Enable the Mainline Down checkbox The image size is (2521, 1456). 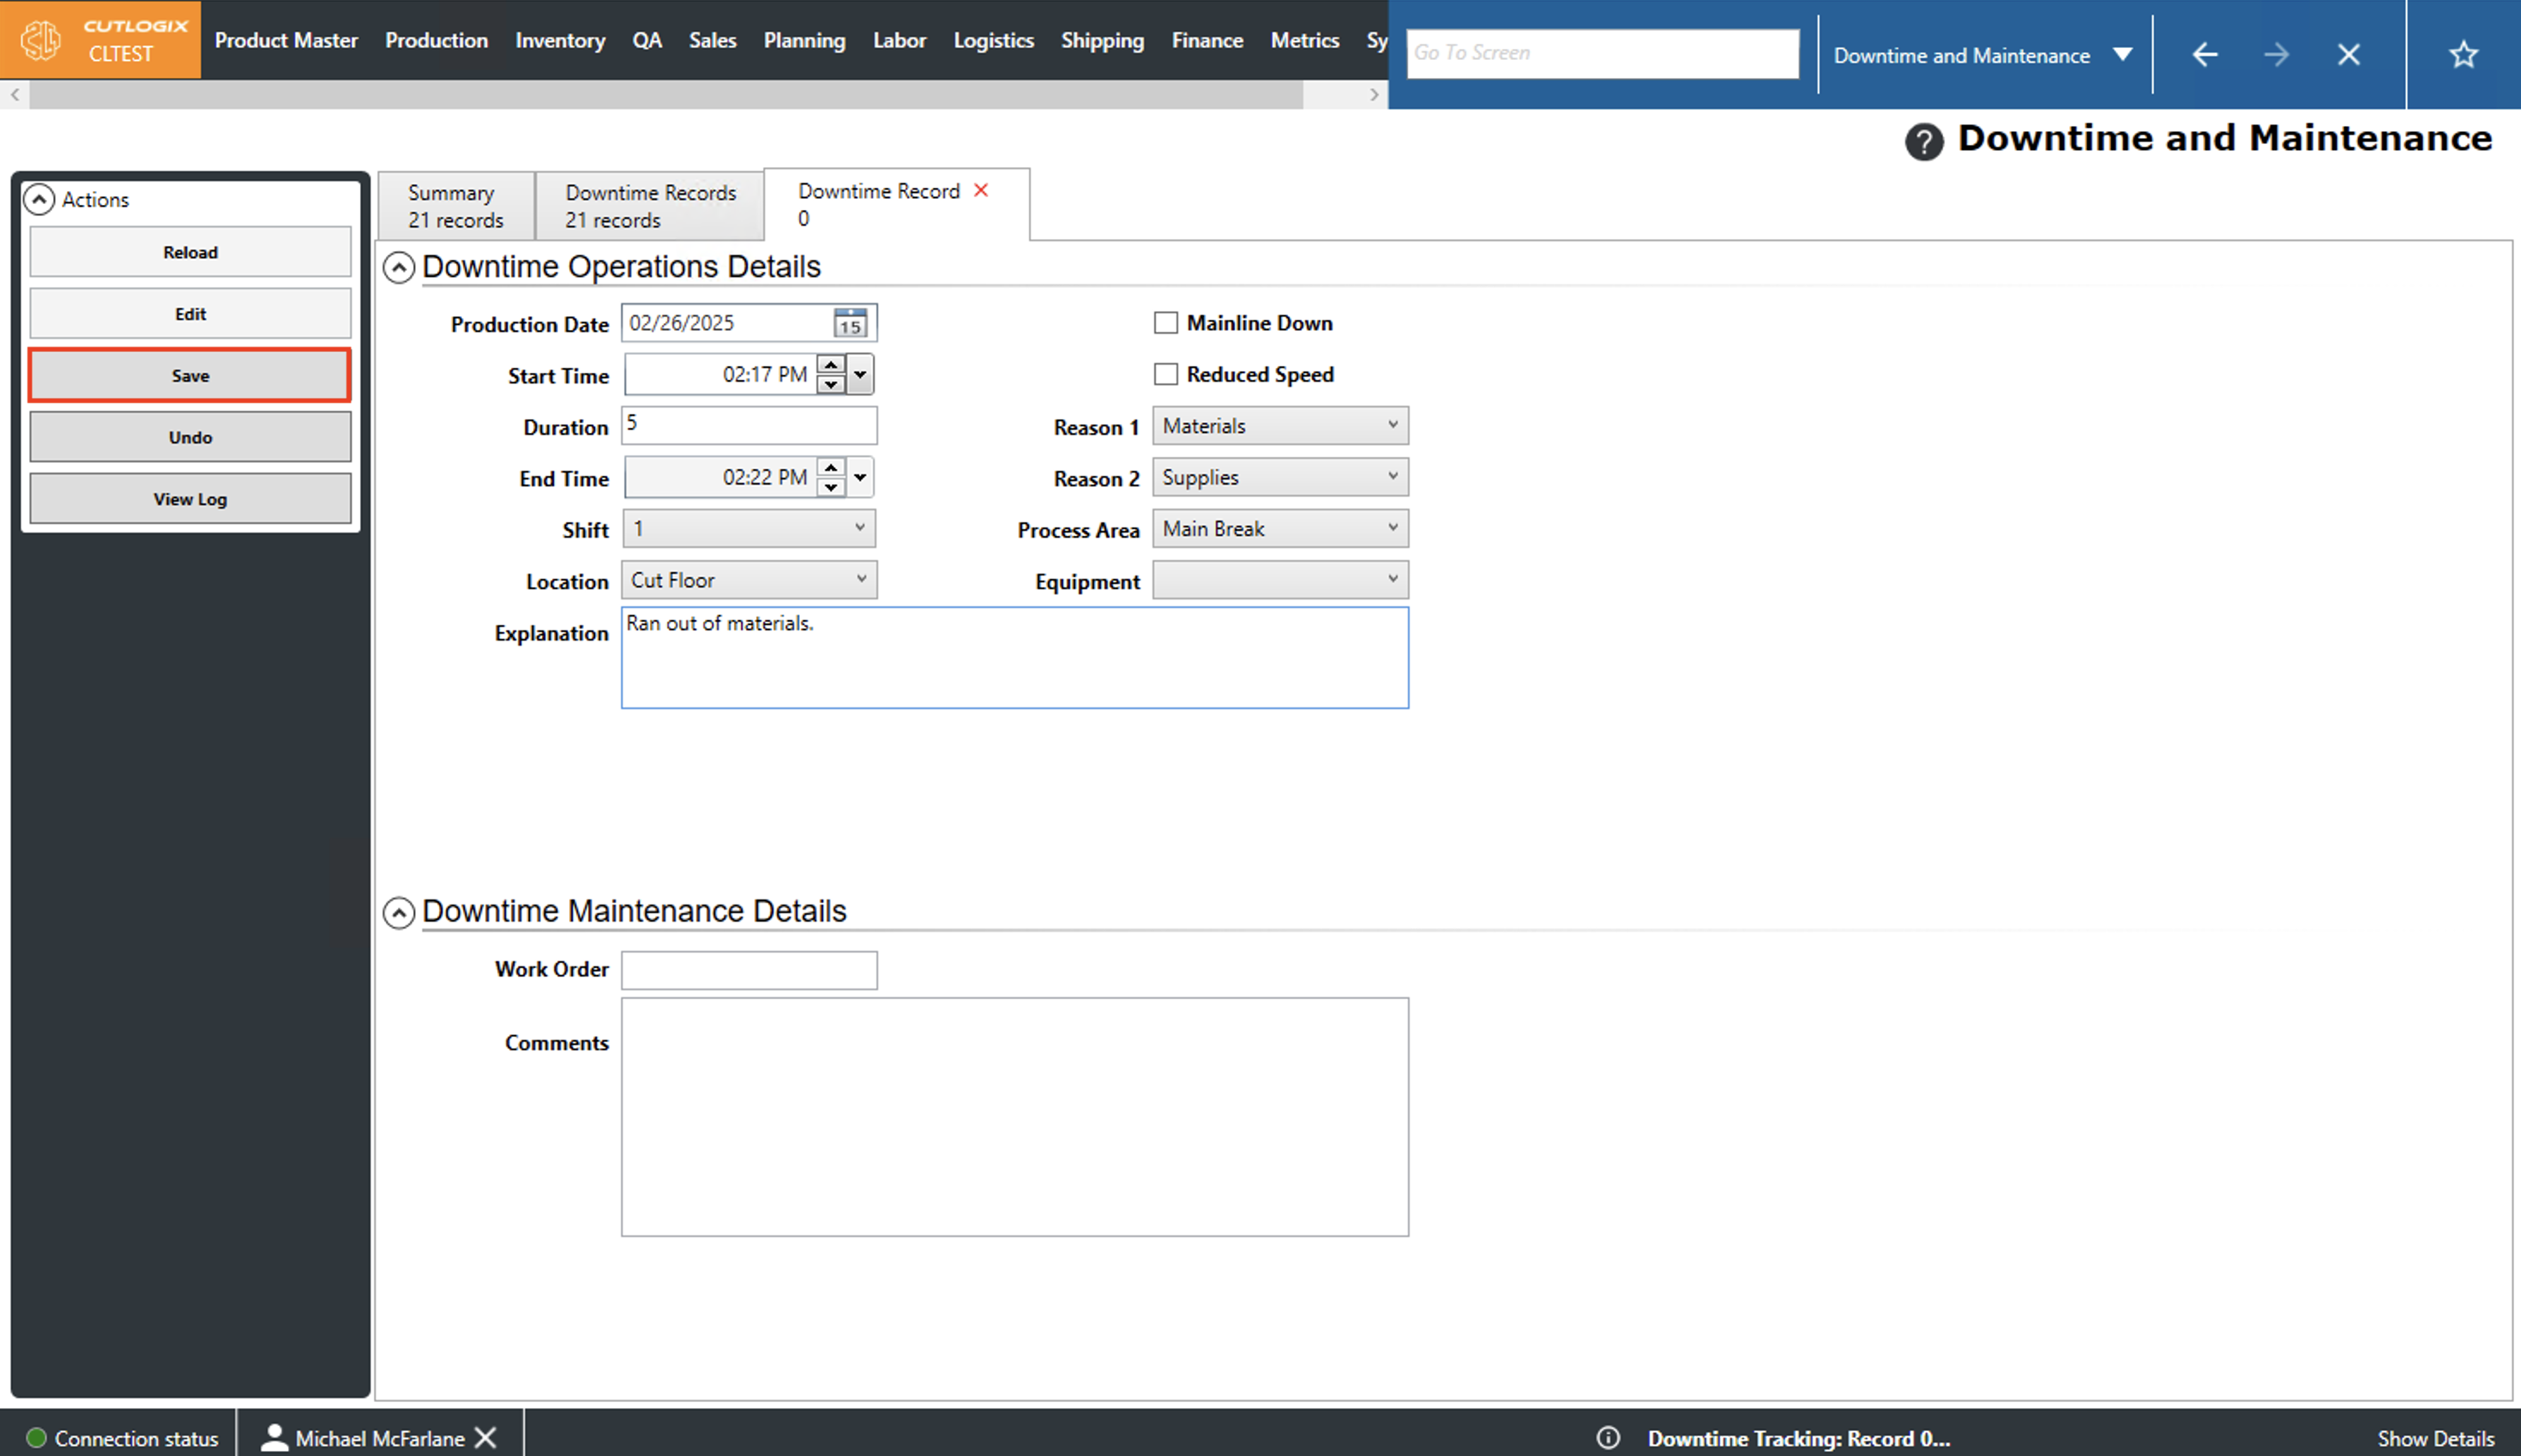[x=1165, y=323]
